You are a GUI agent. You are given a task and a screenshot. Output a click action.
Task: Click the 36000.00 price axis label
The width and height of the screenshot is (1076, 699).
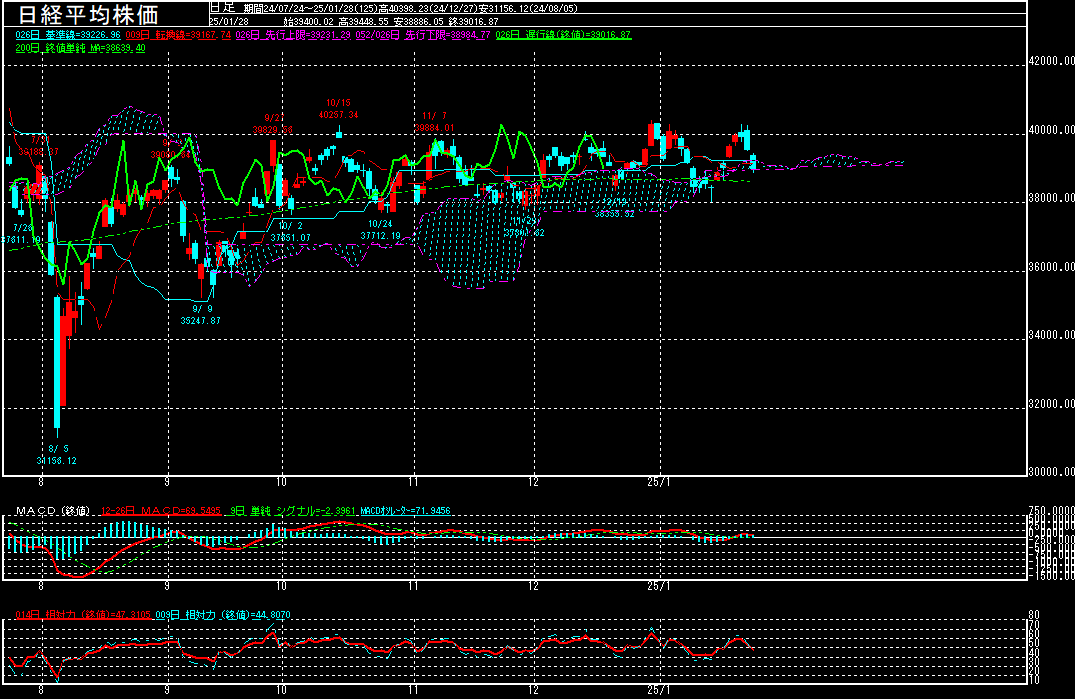[1052, 267]
